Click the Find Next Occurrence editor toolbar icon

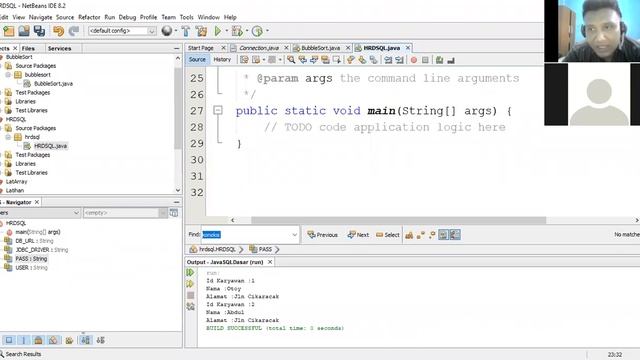pyautogui.click(x=314, y=60)
